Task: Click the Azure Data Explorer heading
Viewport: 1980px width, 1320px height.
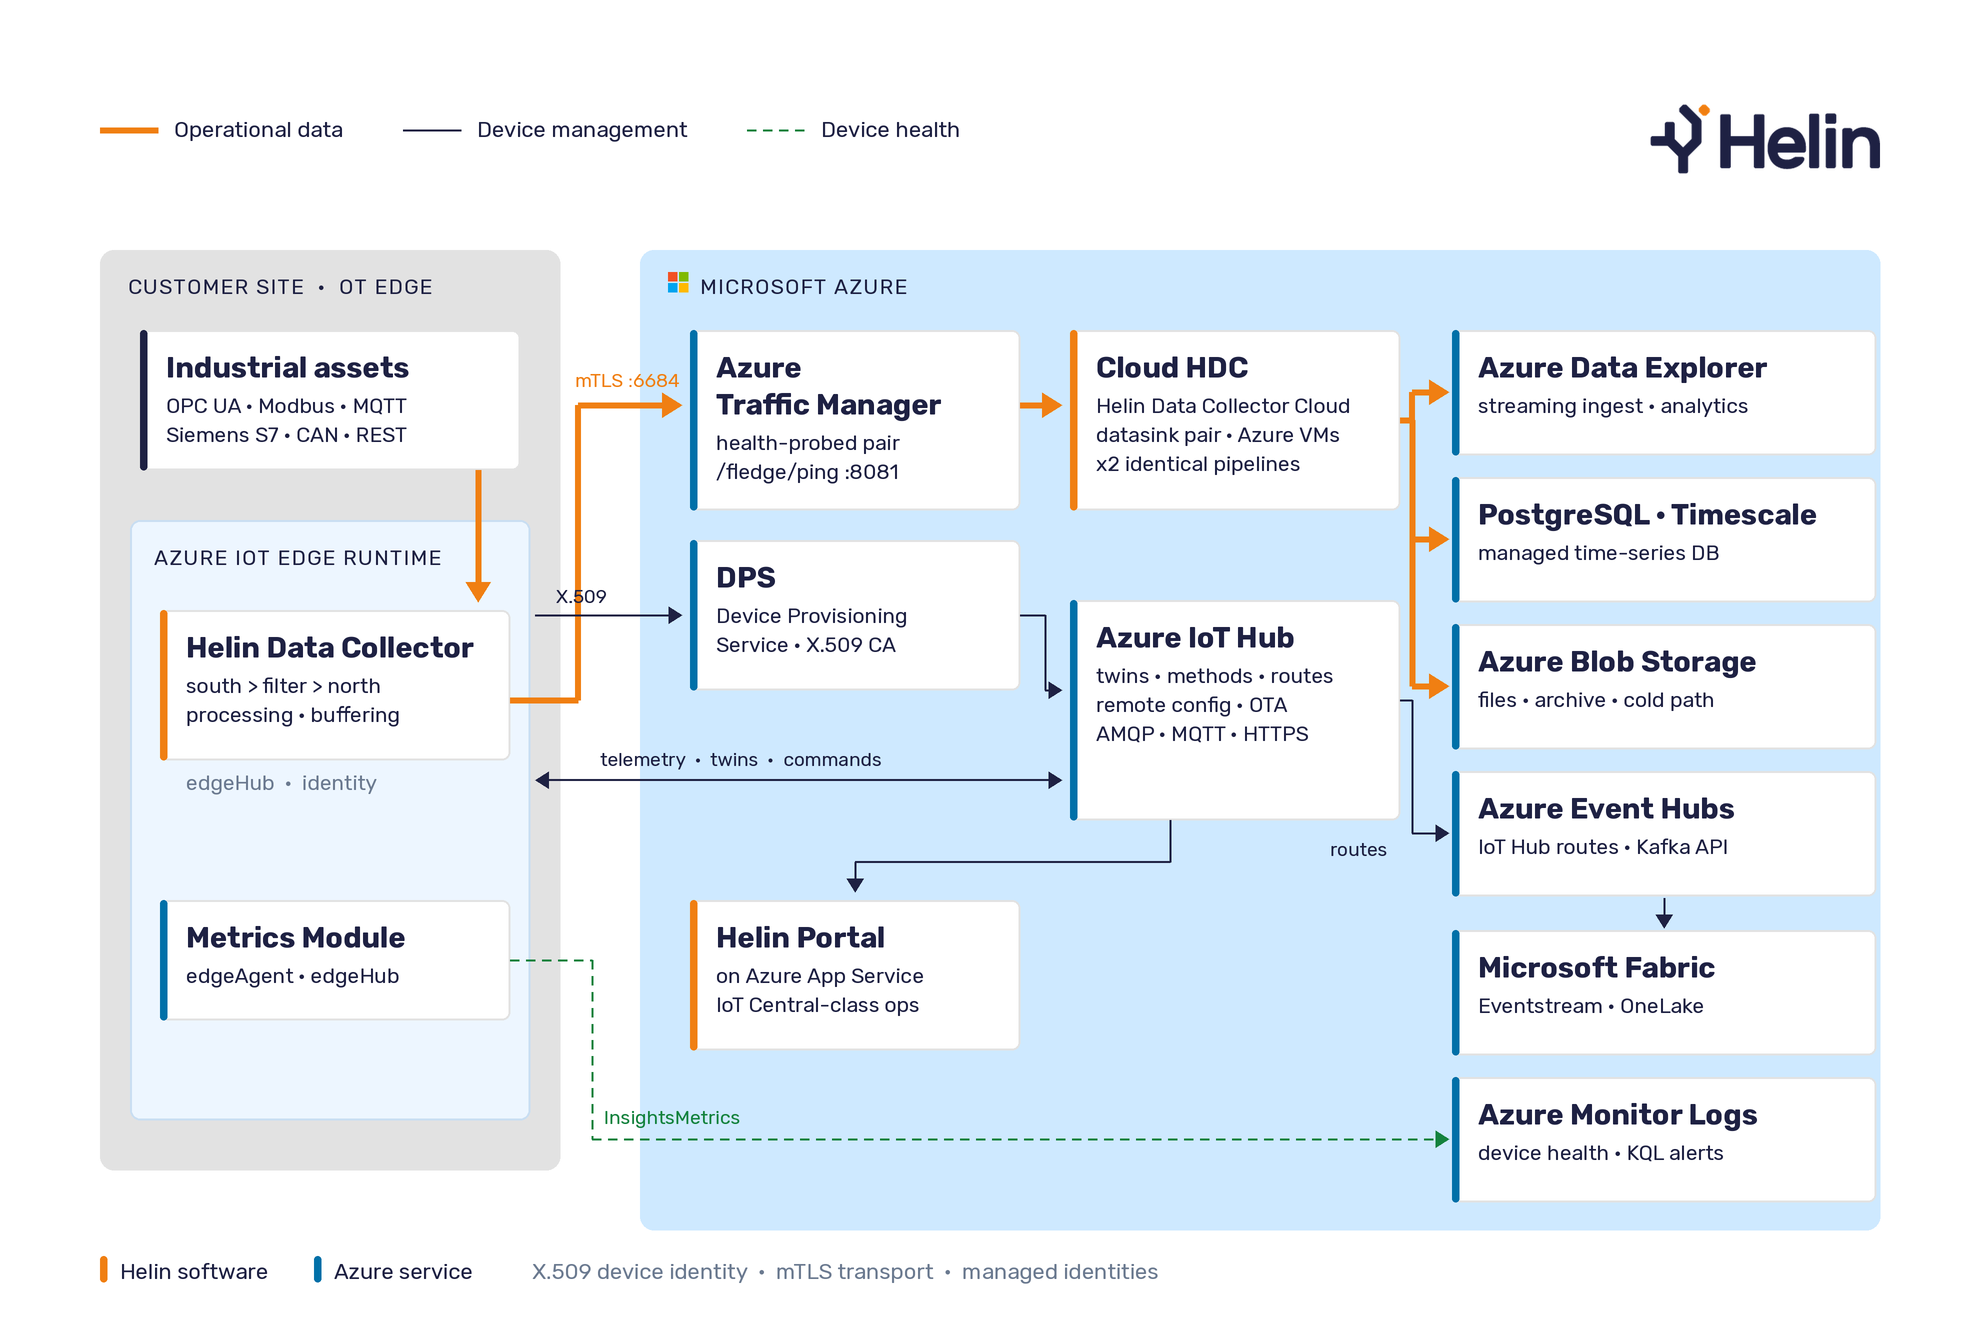Action: pos(1622,368)
